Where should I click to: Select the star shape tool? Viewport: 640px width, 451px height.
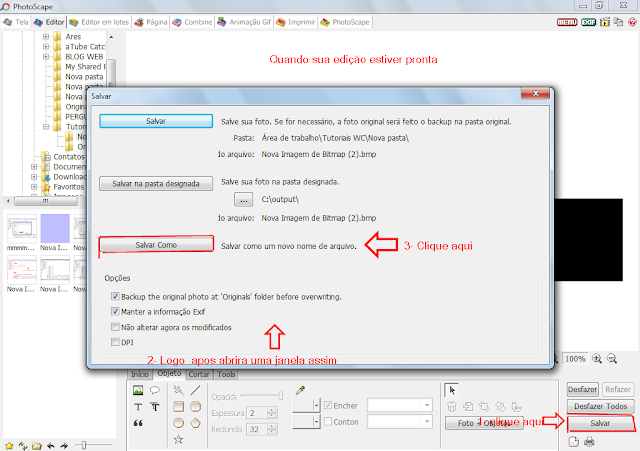[x=178, y=440]
